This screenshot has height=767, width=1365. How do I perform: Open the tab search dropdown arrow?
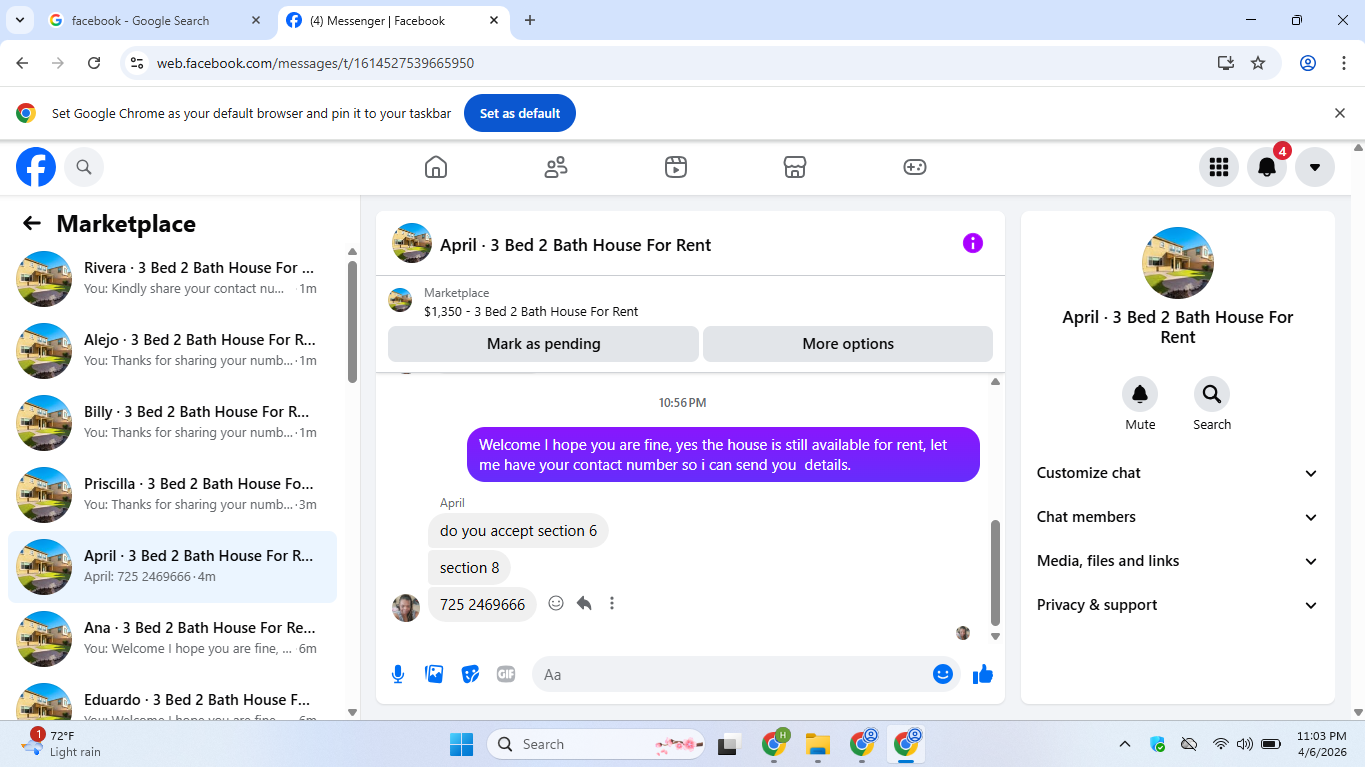point(19,20)
